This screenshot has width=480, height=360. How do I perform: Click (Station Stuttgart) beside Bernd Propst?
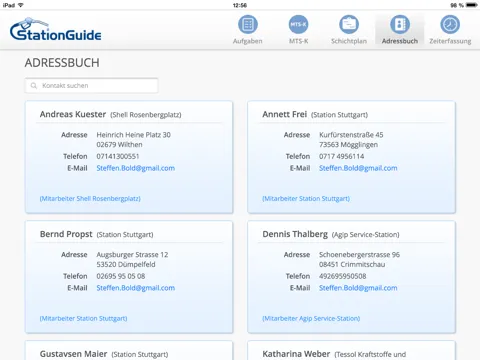(125, 235)
